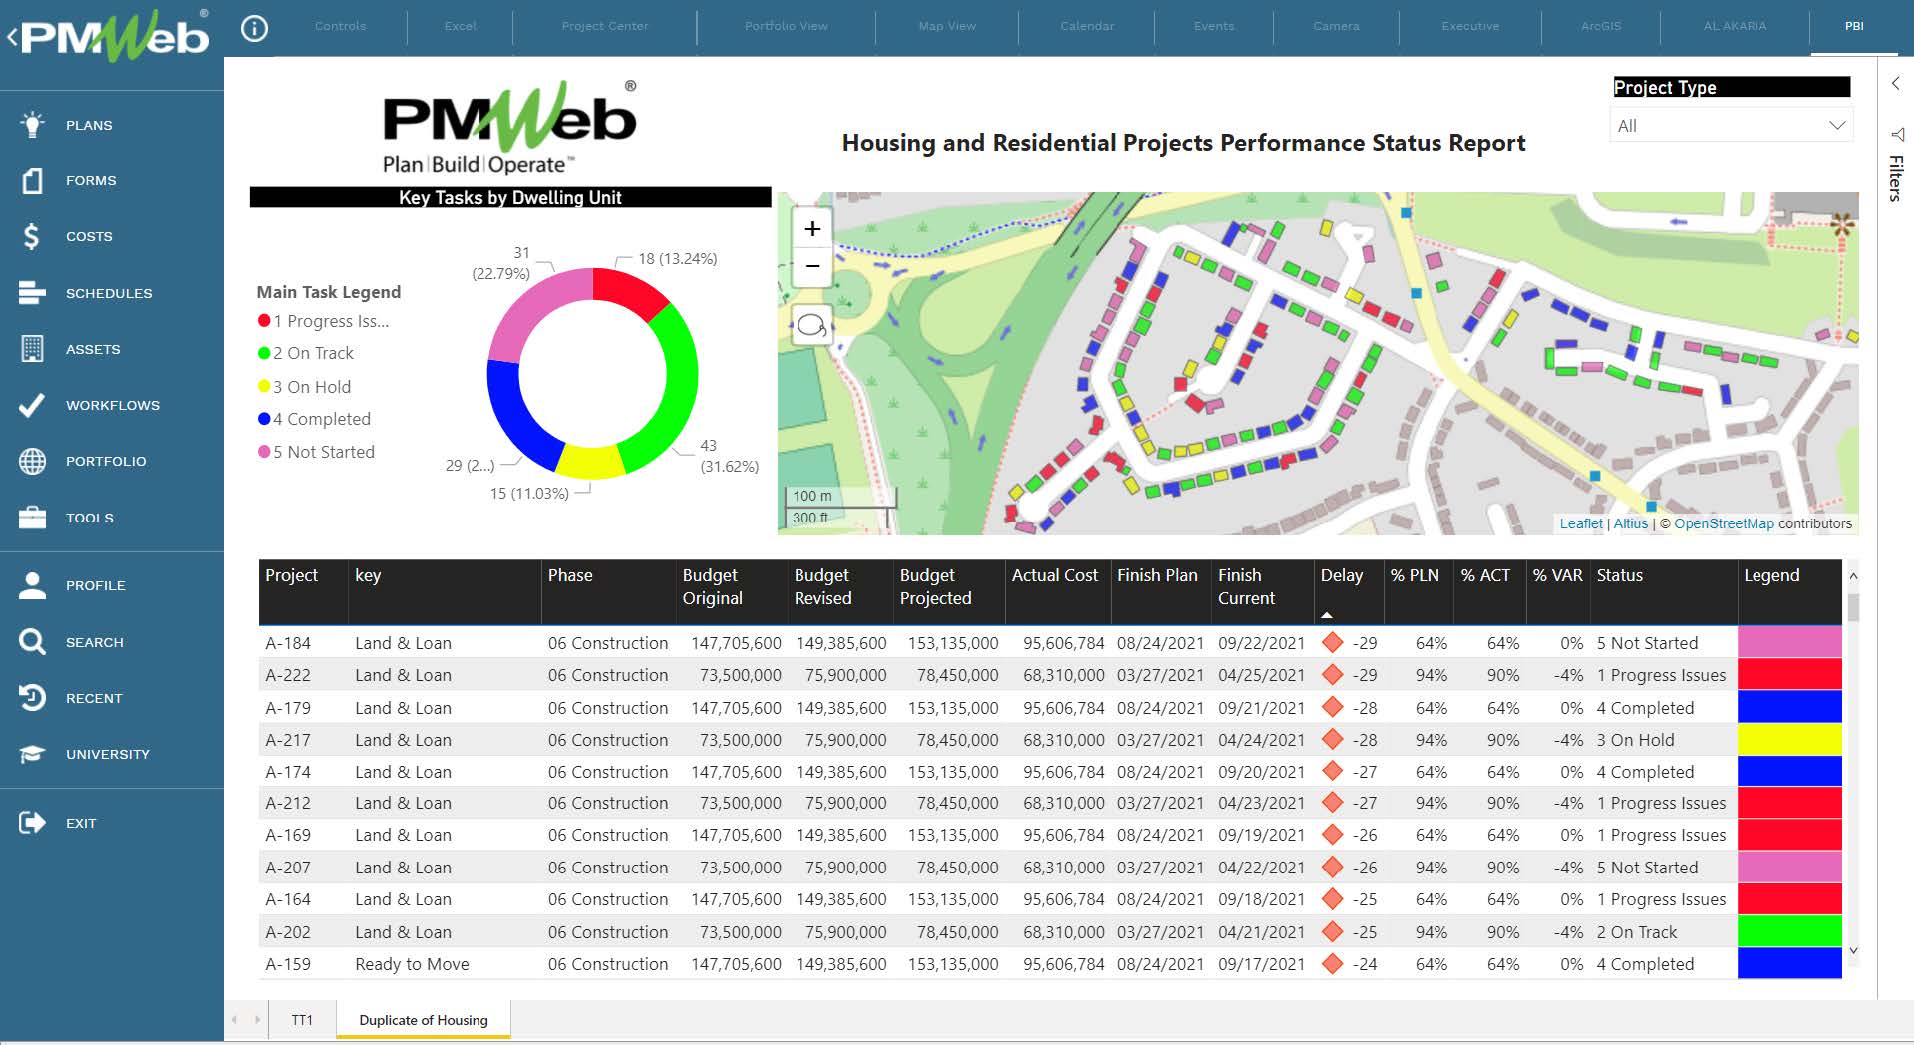This screenshot has height=1045, width=1914.
Task: Open the Workflows checkmark icon
Action: click(x=32, y=405)
